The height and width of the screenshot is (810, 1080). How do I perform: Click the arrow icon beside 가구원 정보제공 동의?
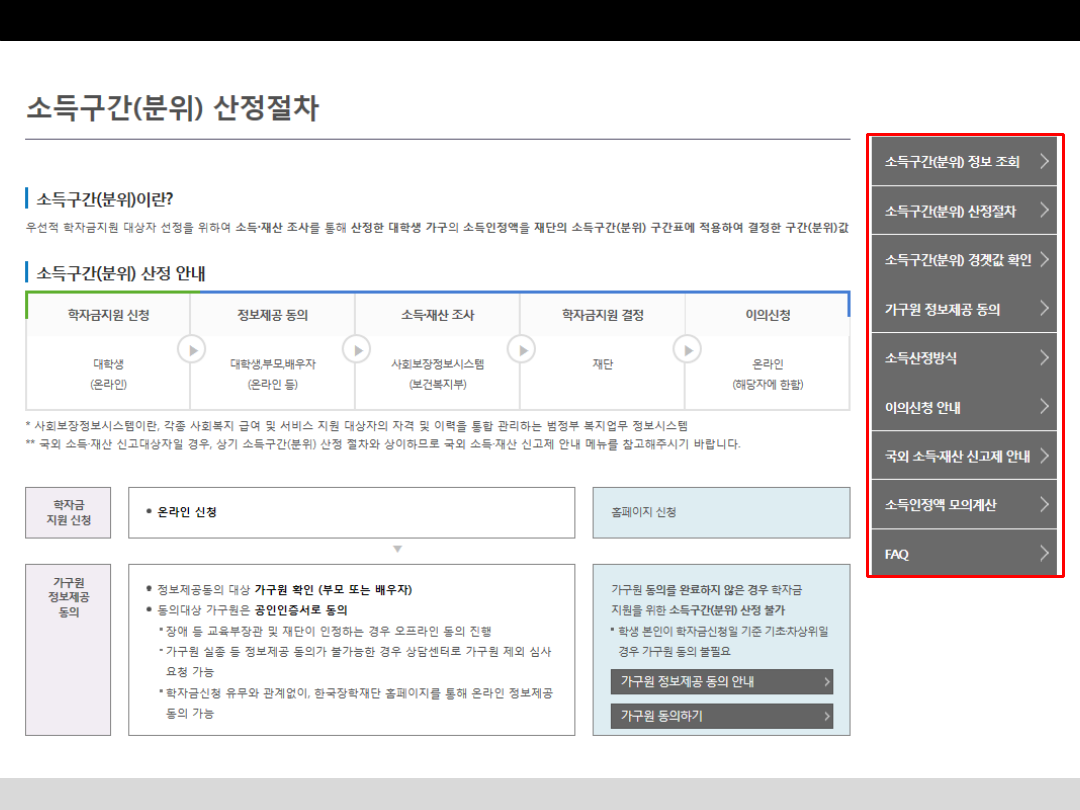coord(1044,308)
